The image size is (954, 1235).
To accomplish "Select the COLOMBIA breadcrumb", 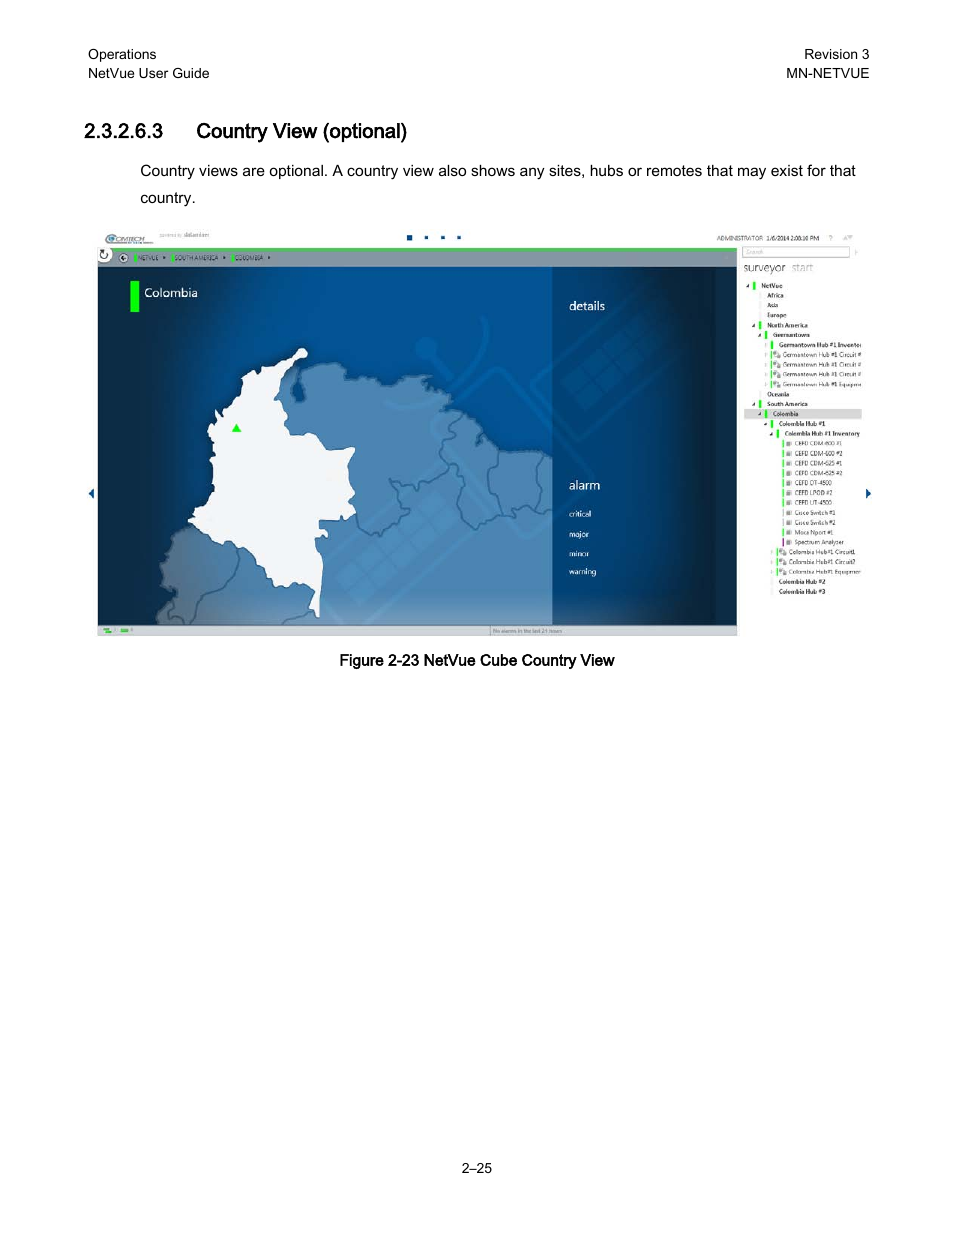I will tap(250, 258).
